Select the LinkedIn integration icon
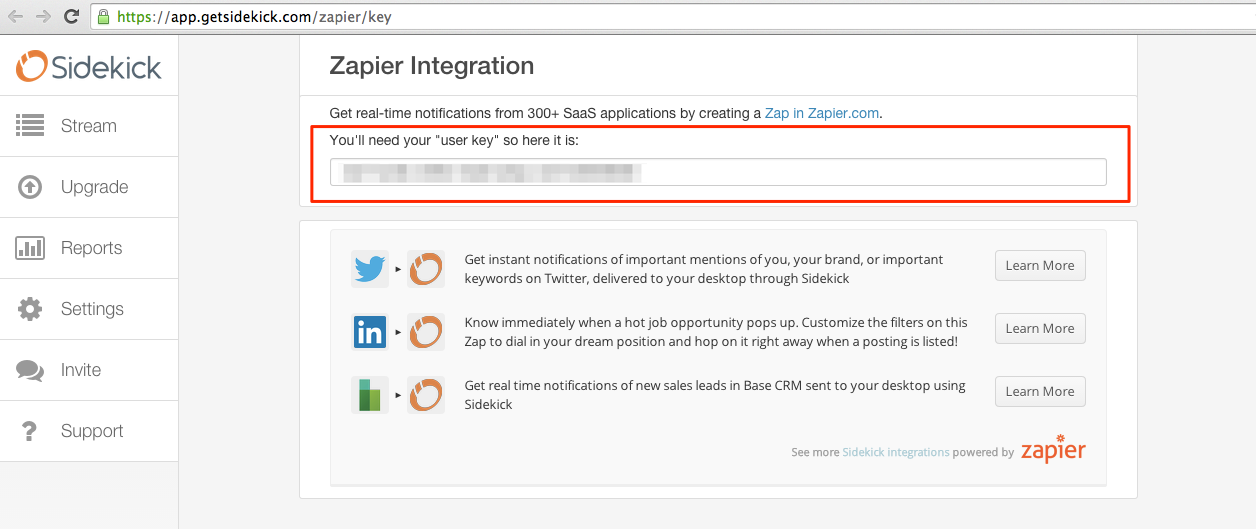Viewport: 1256px width, 529px height. pos(369,332)
